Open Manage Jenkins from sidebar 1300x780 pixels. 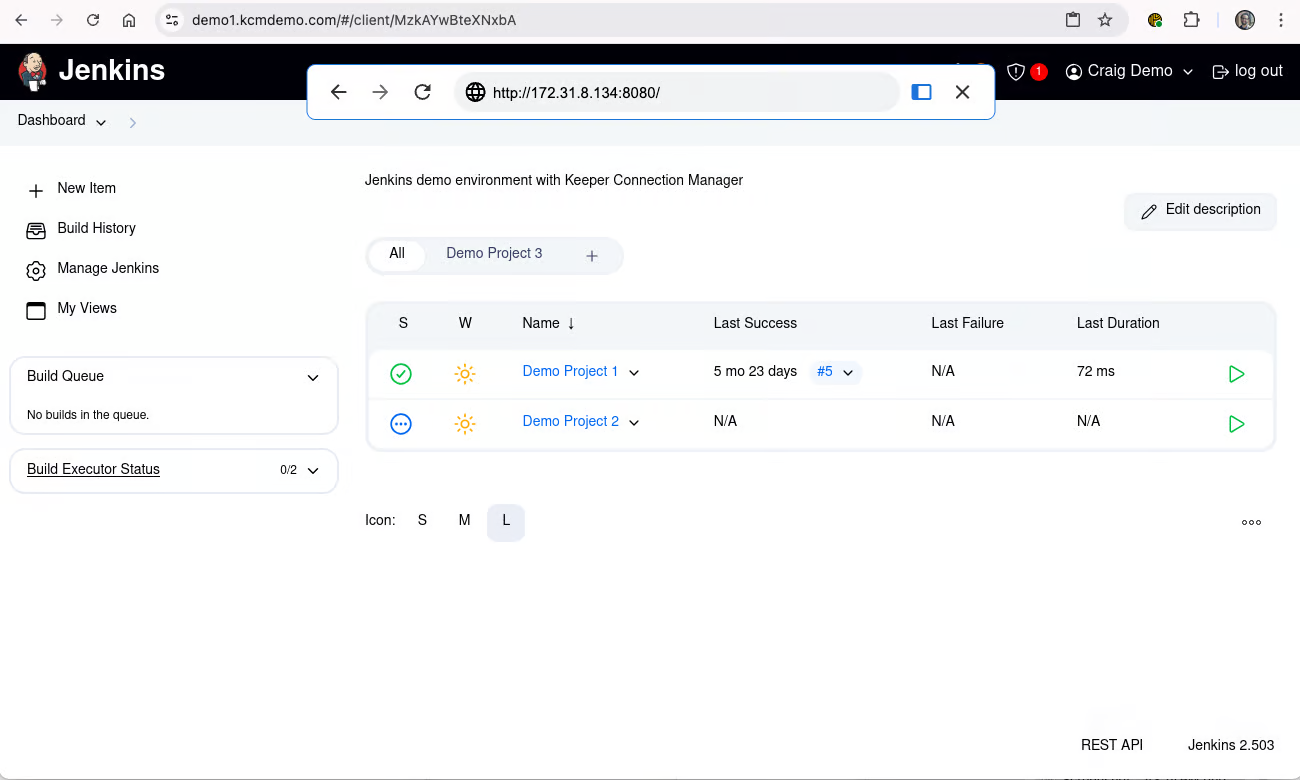point(108,269)
